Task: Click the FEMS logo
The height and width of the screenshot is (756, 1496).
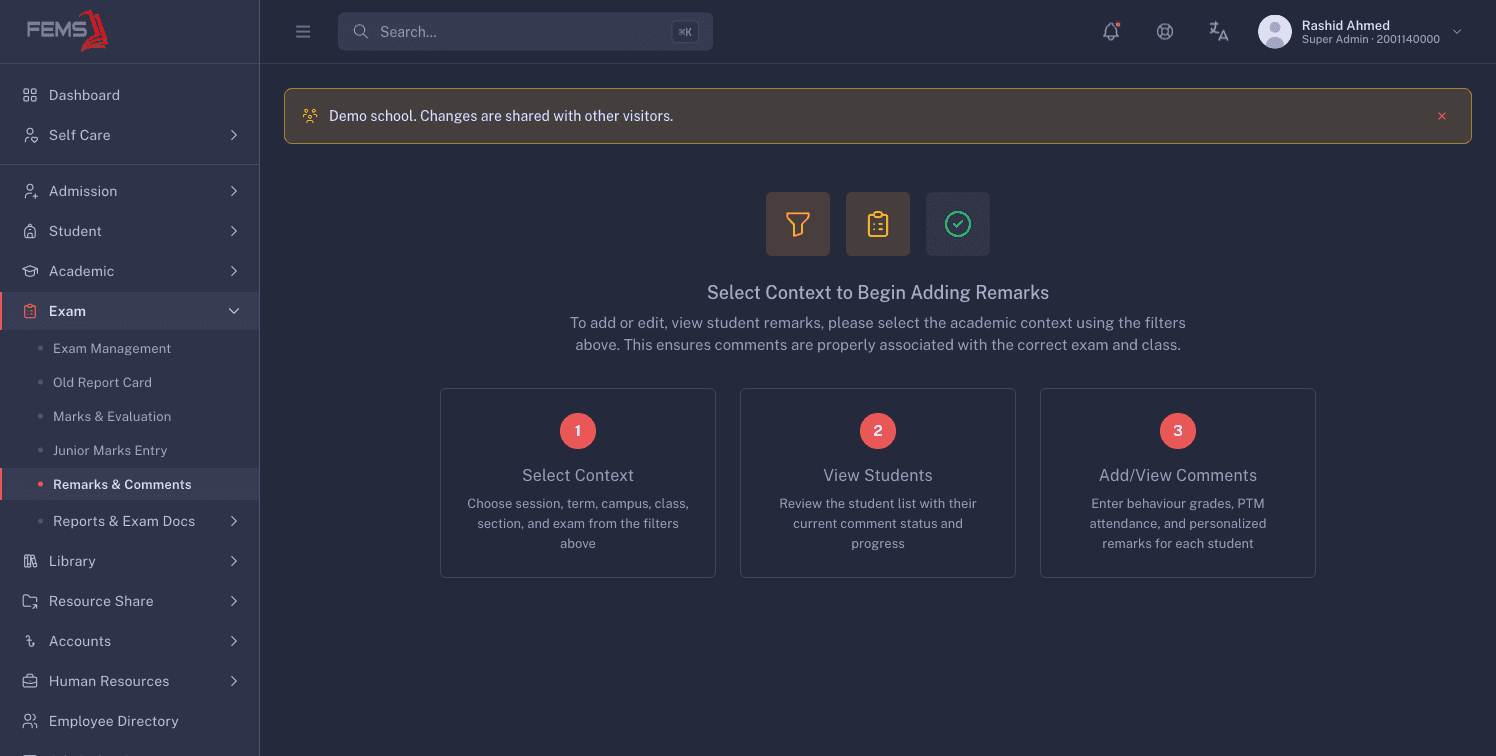Action: (x=67, y=31)
